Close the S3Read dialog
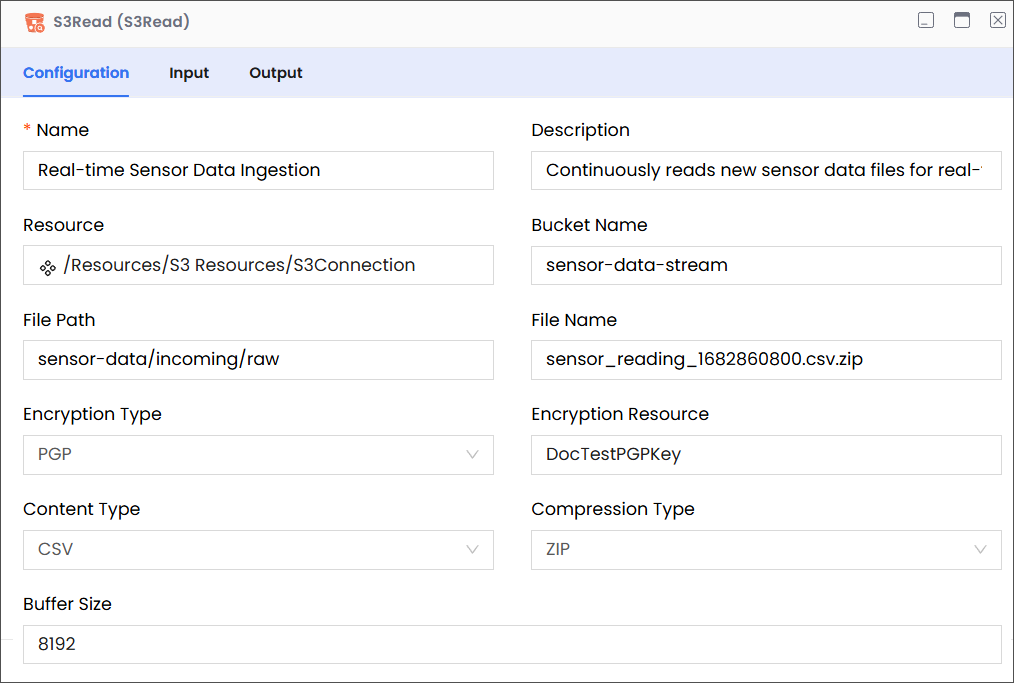This screenshot has height=683, width=1014. 998,20
